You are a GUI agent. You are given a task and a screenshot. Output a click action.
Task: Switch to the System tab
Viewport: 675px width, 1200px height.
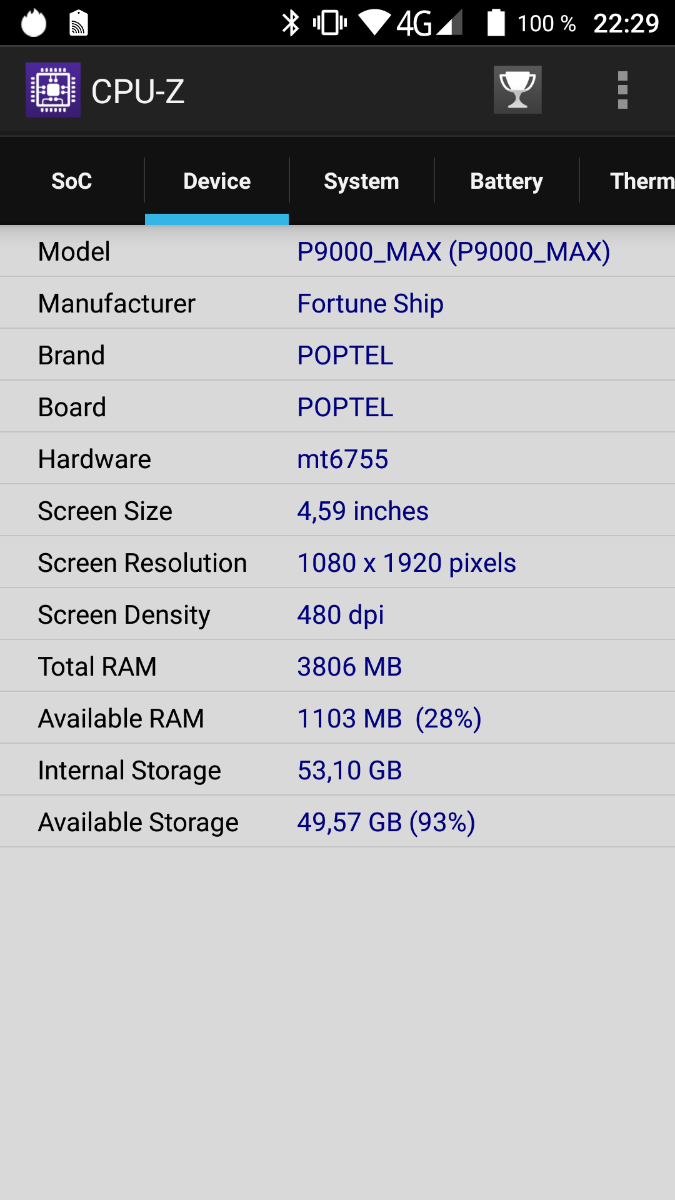click(361, 181)
